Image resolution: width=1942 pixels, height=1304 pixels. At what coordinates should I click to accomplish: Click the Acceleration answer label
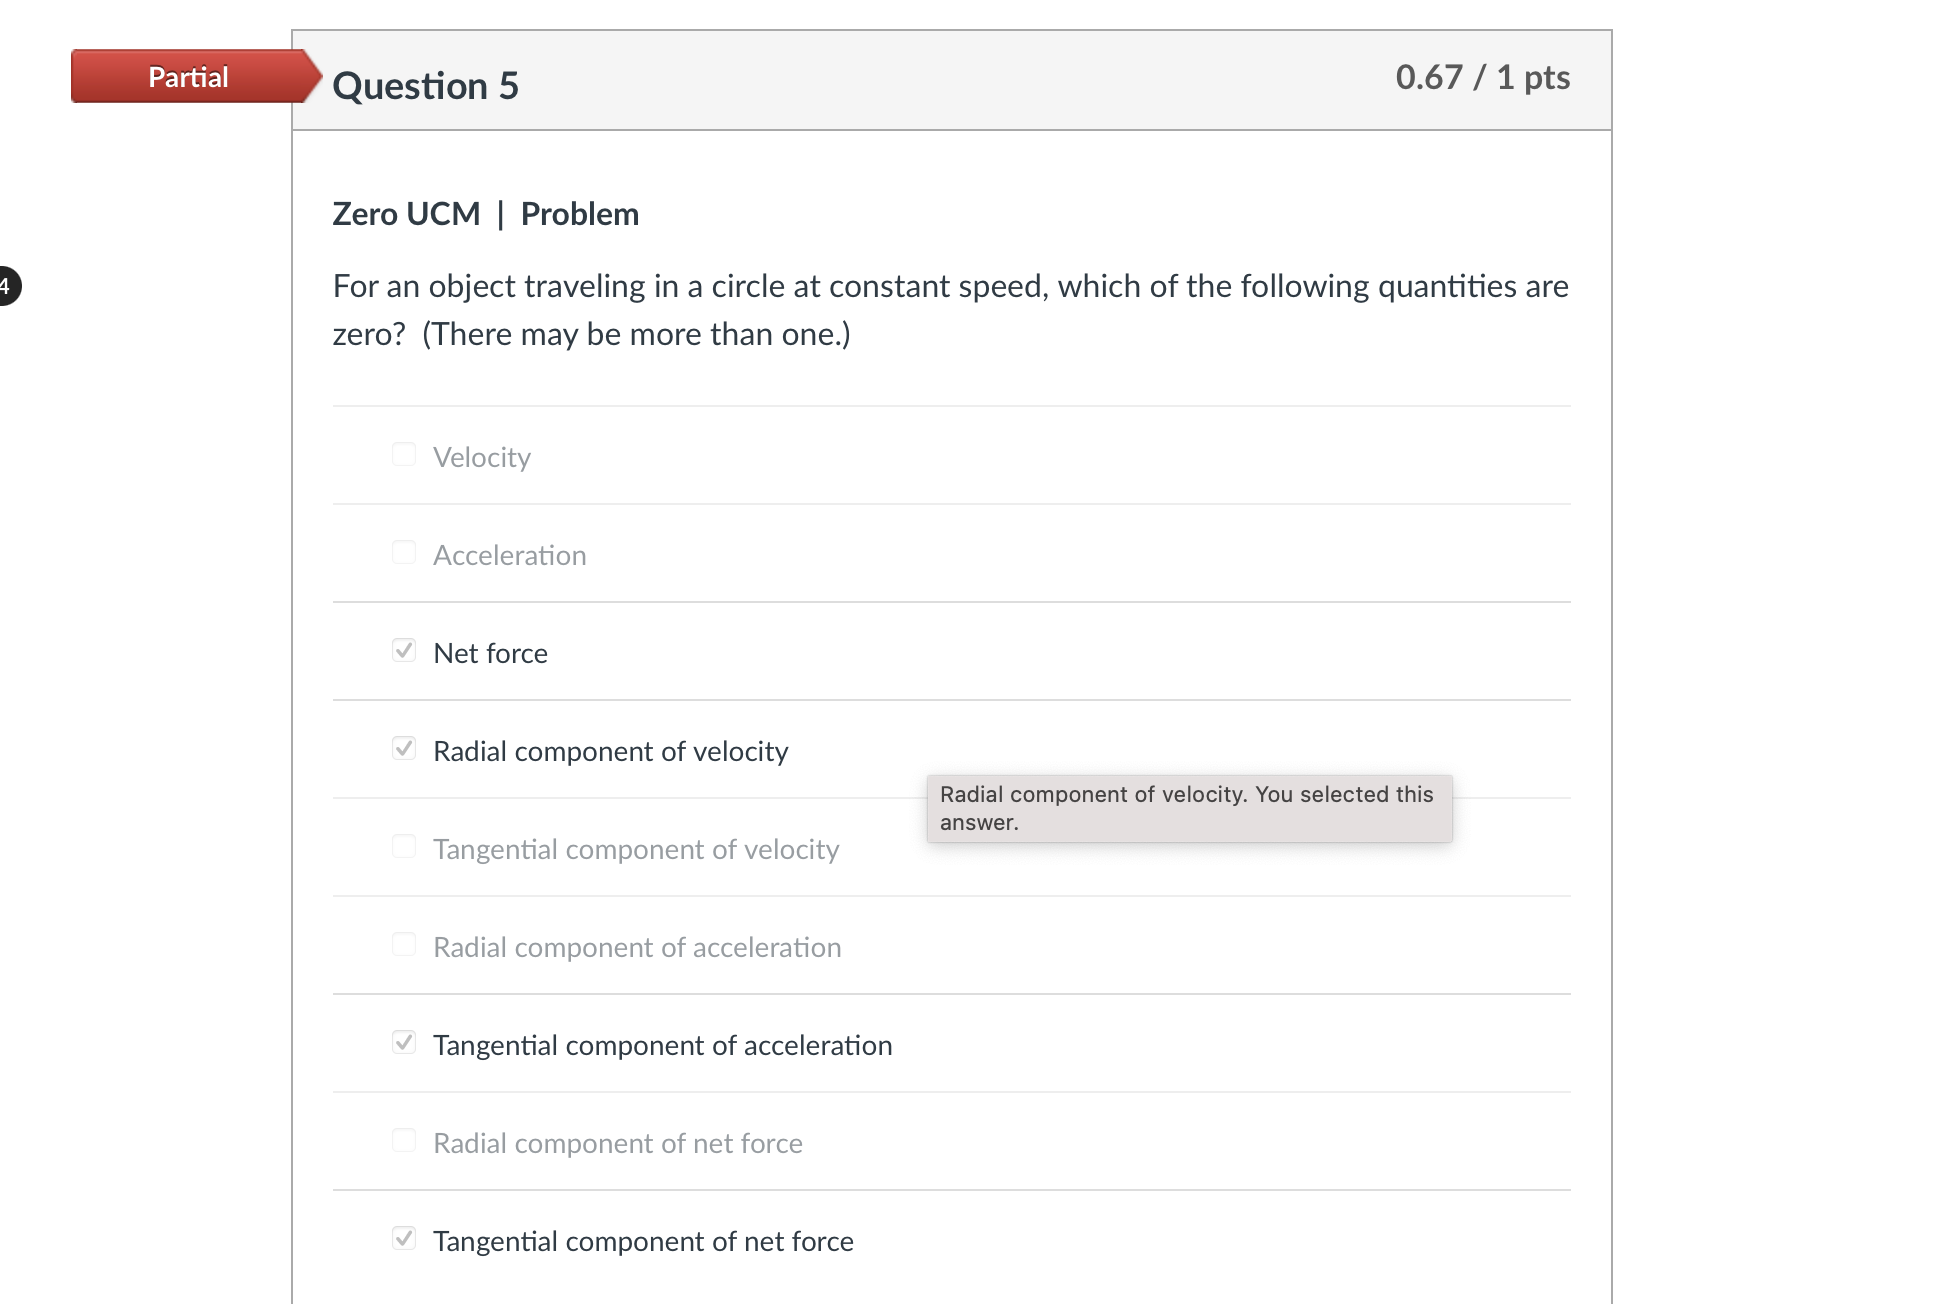(509, 554)
